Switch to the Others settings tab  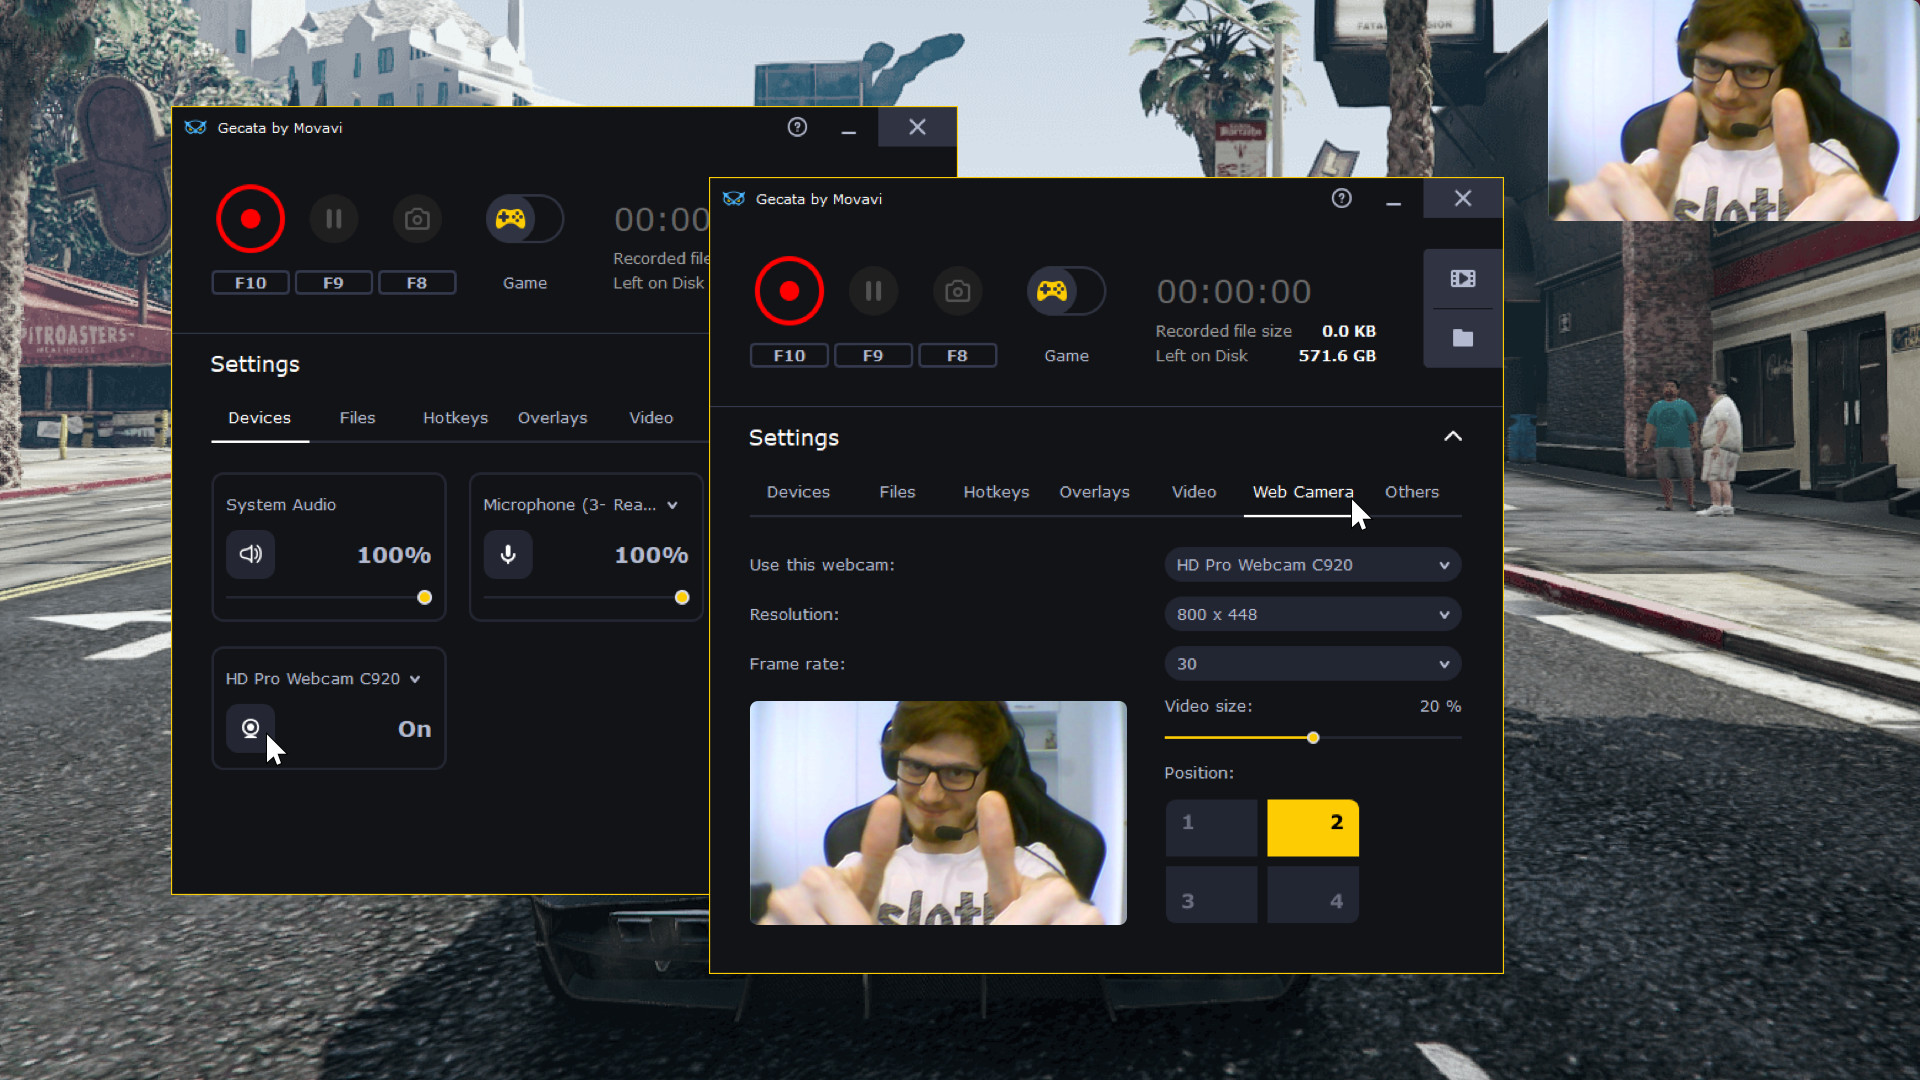pos(1412,492)
